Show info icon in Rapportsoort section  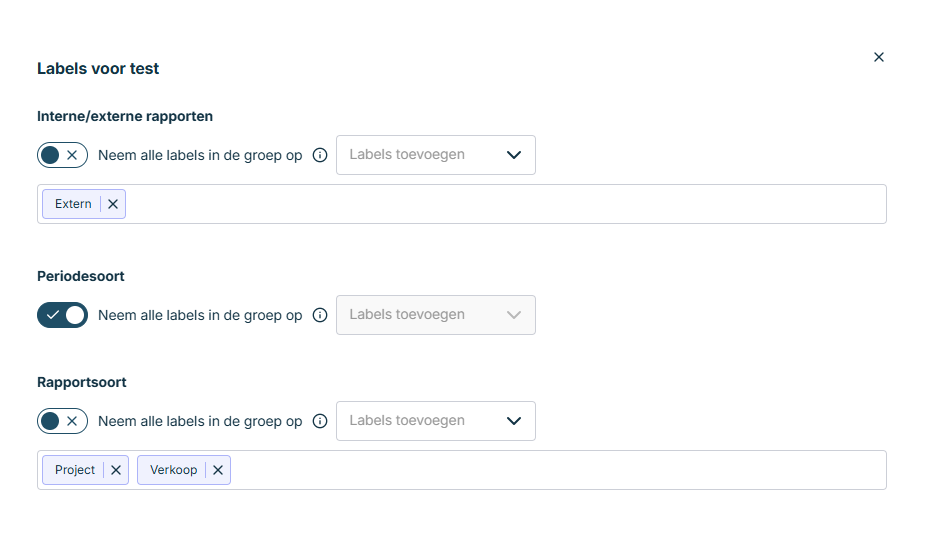(x=320, y=421)
